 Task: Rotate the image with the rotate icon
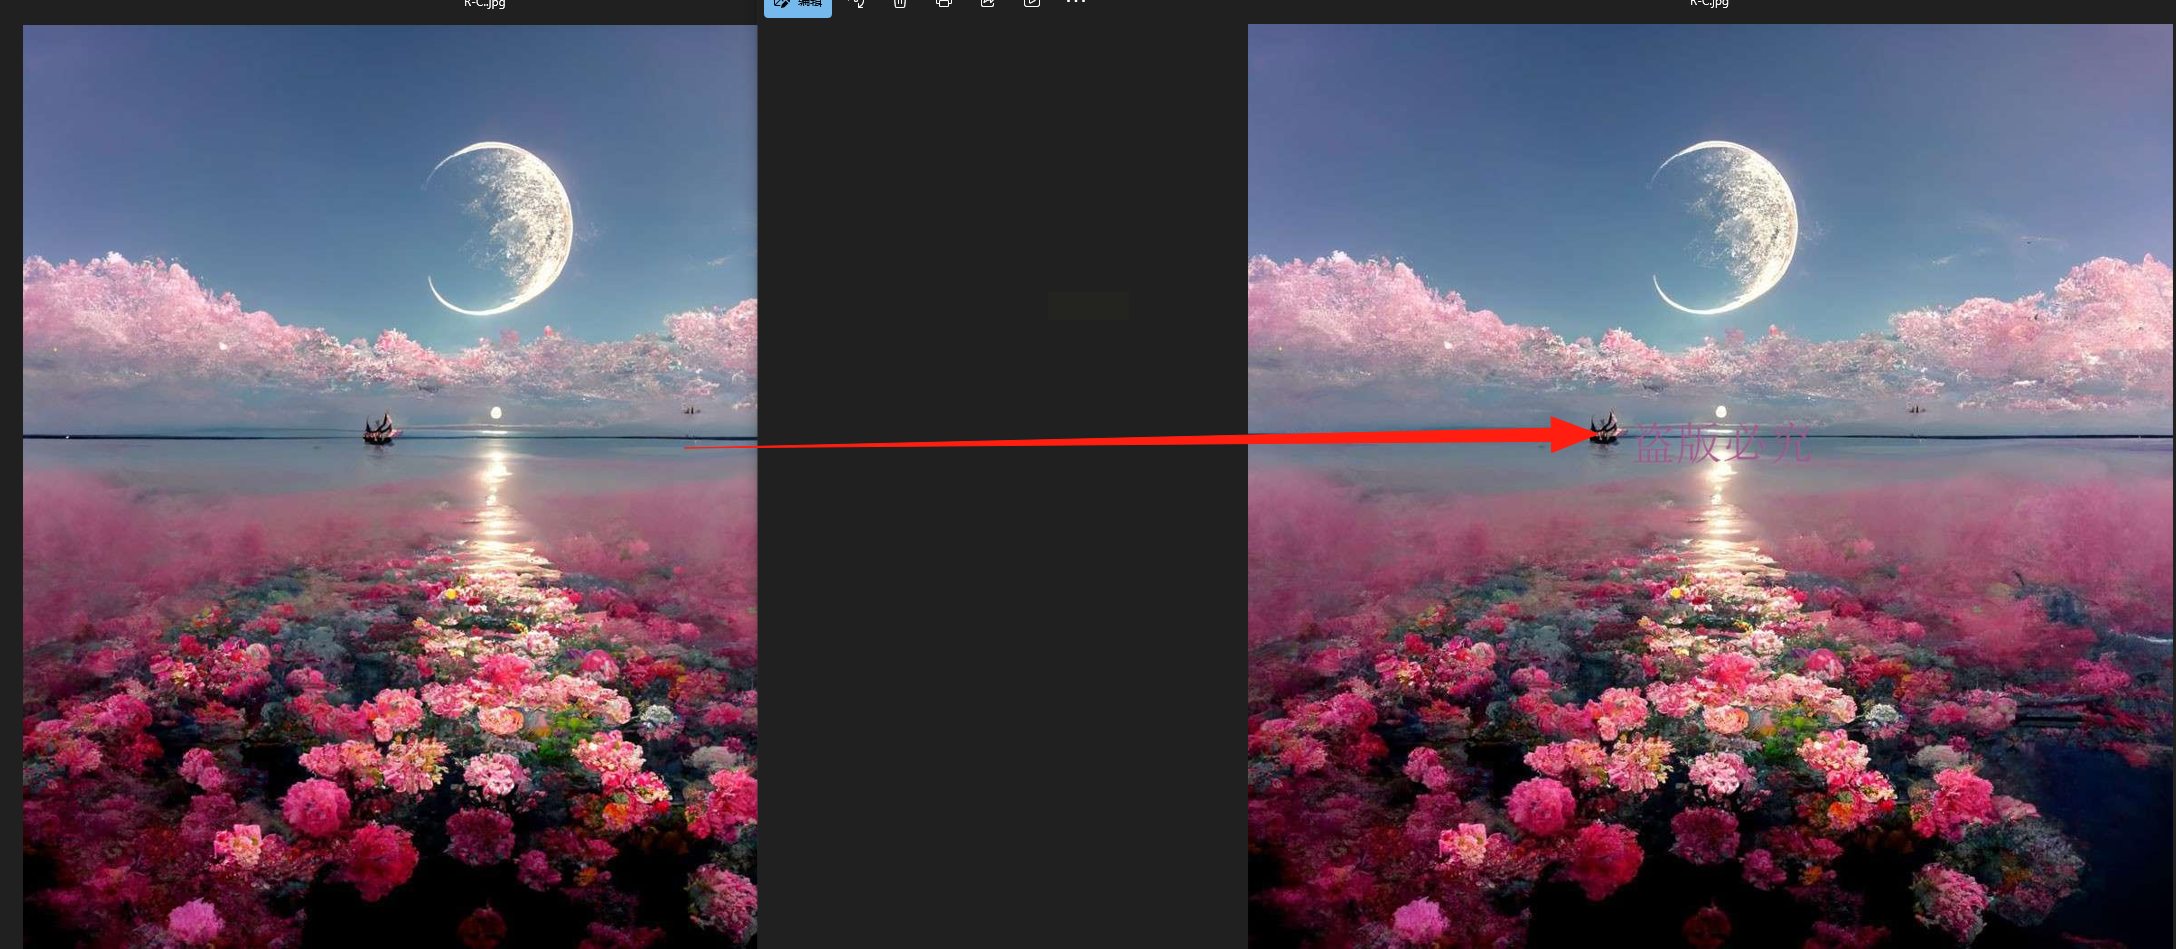[857, 3]
